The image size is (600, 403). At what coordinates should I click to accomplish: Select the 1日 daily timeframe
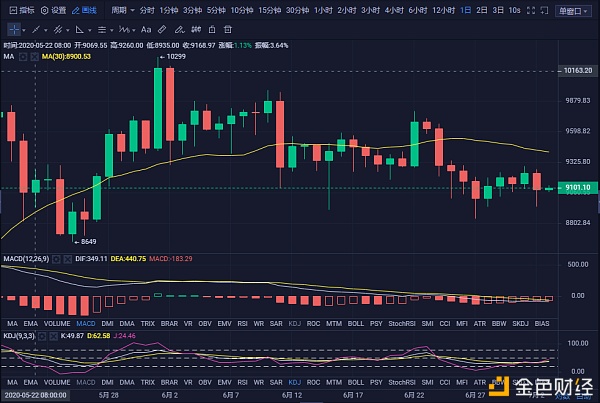[466, 10]
